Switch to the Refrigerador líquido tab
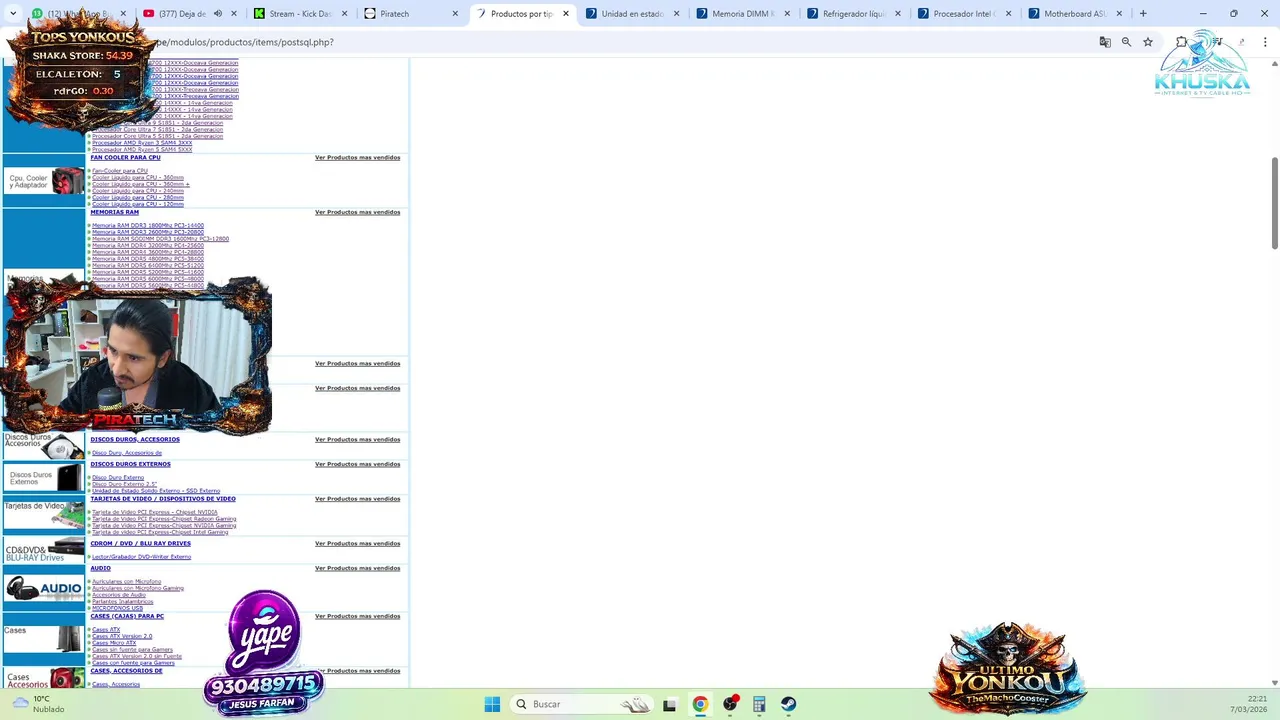 tap(853, 14)
